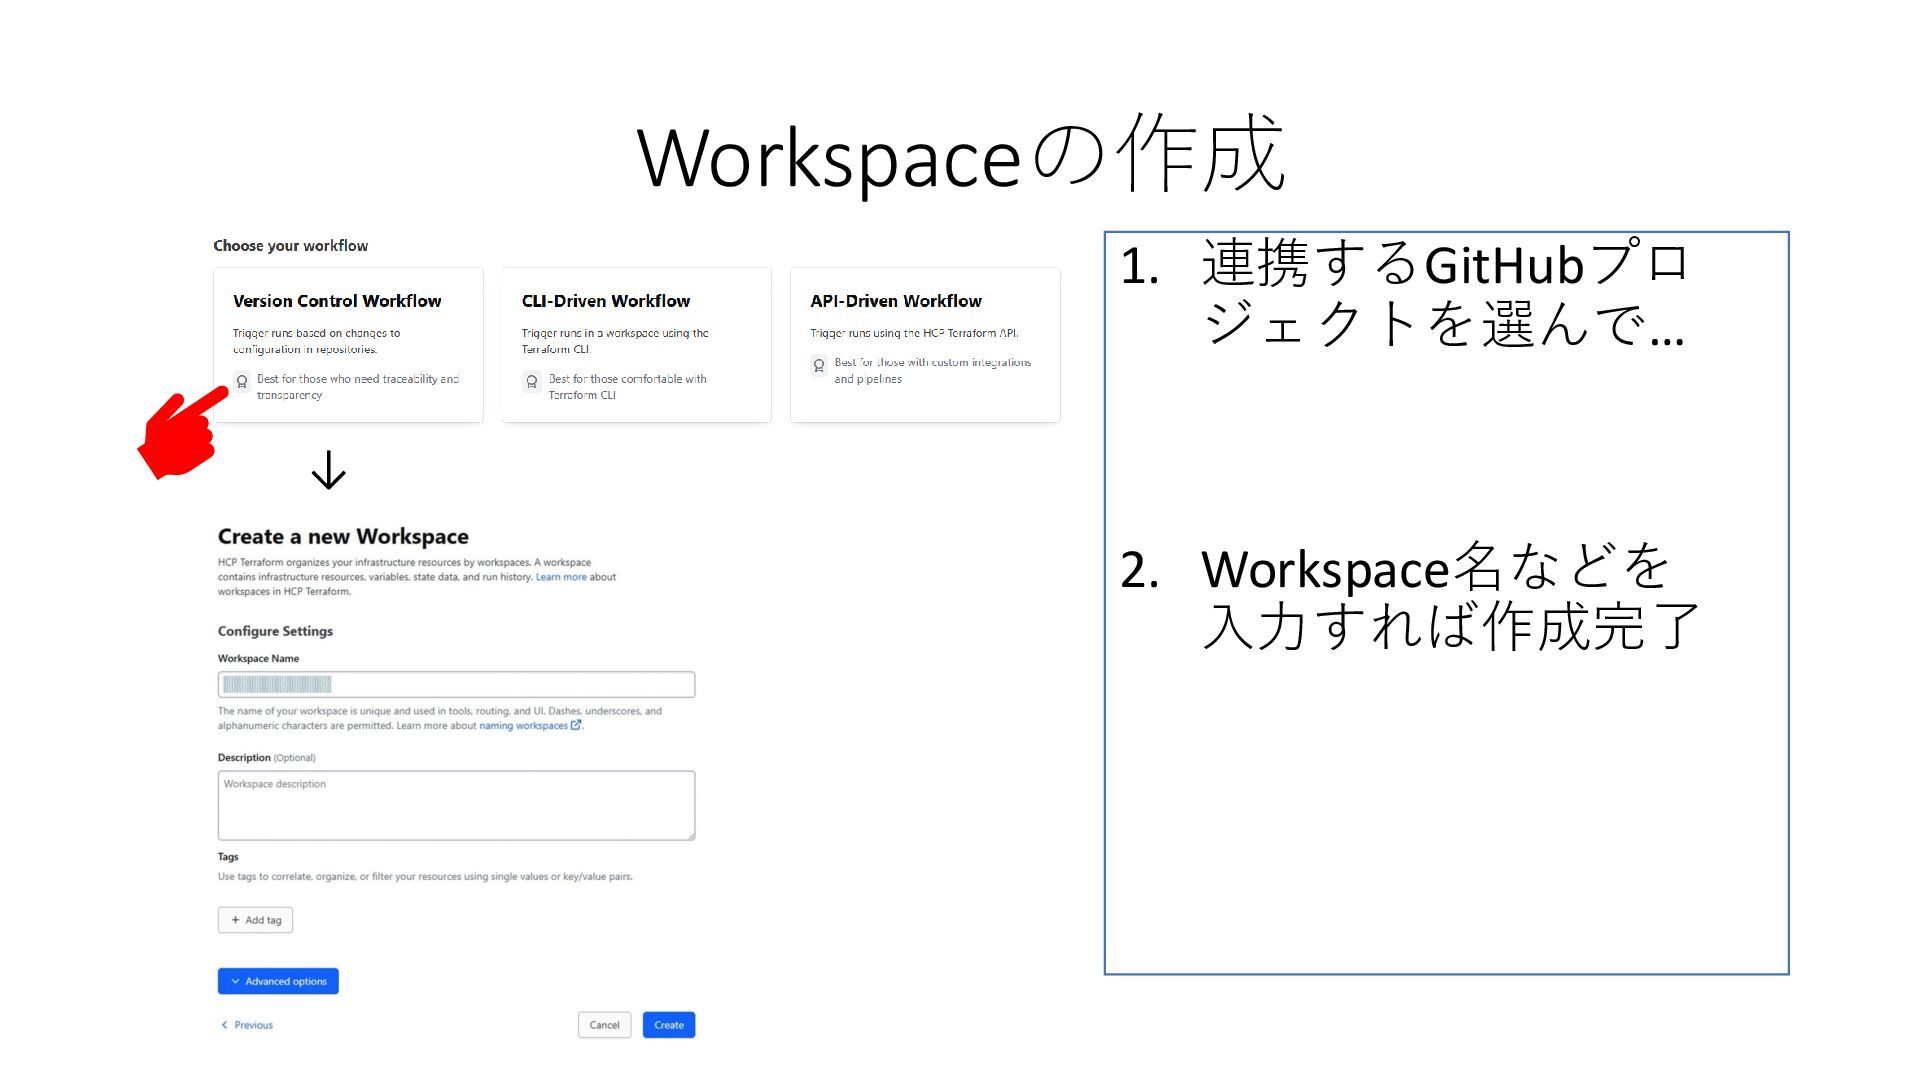The height and width of the screenshot is (1080, 1920).
Task: Click award badge icon in API-Driven card
Action: pos(819,365)
